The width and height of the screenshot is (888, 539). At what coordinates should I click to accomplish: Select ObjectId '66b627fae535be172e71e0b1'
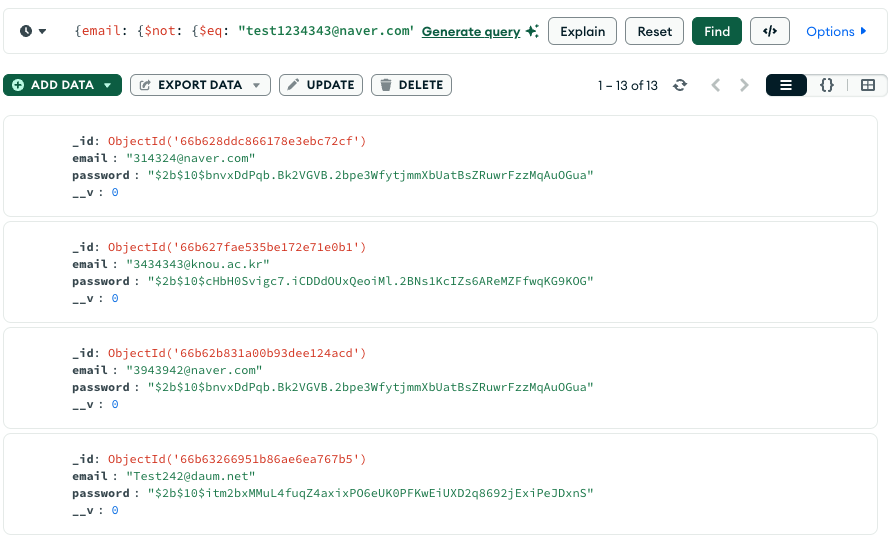pyautogui.click(x=237, y=247)
